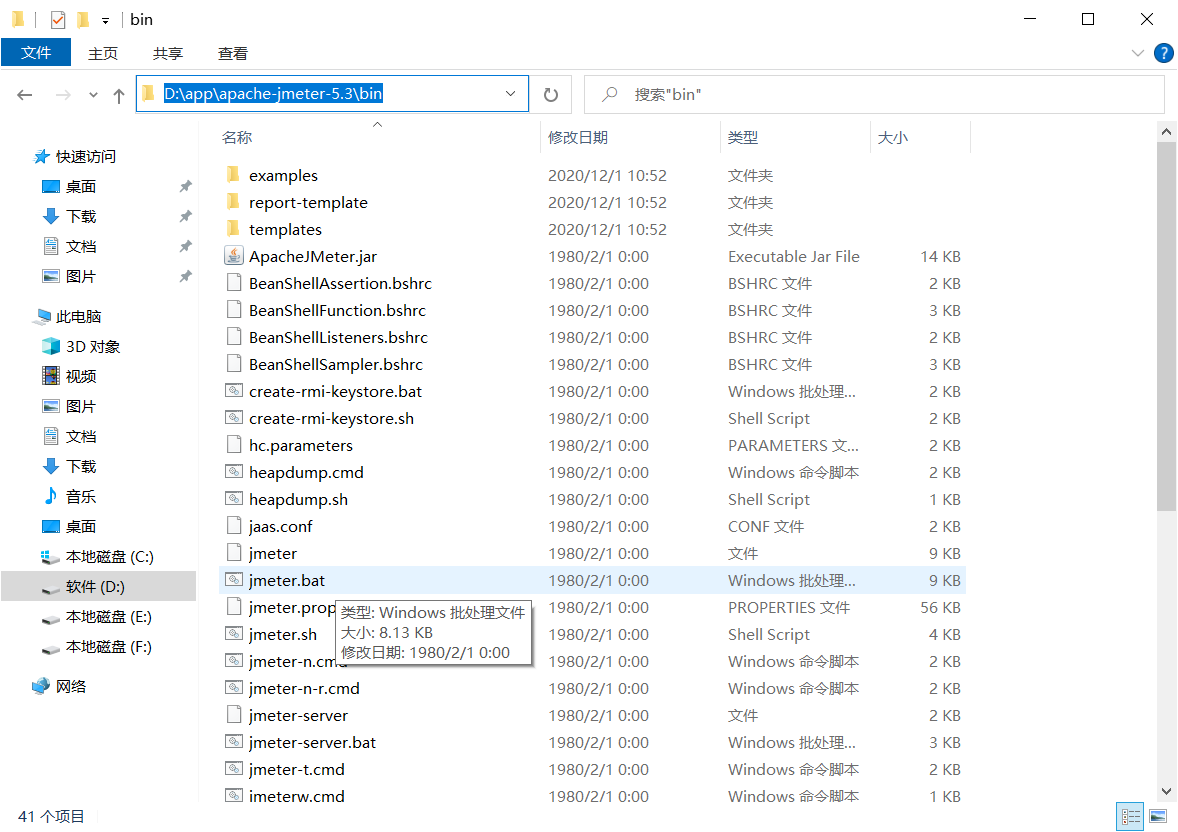This screenshot has width=1178, height=832.
Task: Click the BeanShellAssertion.bshrc file icon
Action: tap(234, 283)
